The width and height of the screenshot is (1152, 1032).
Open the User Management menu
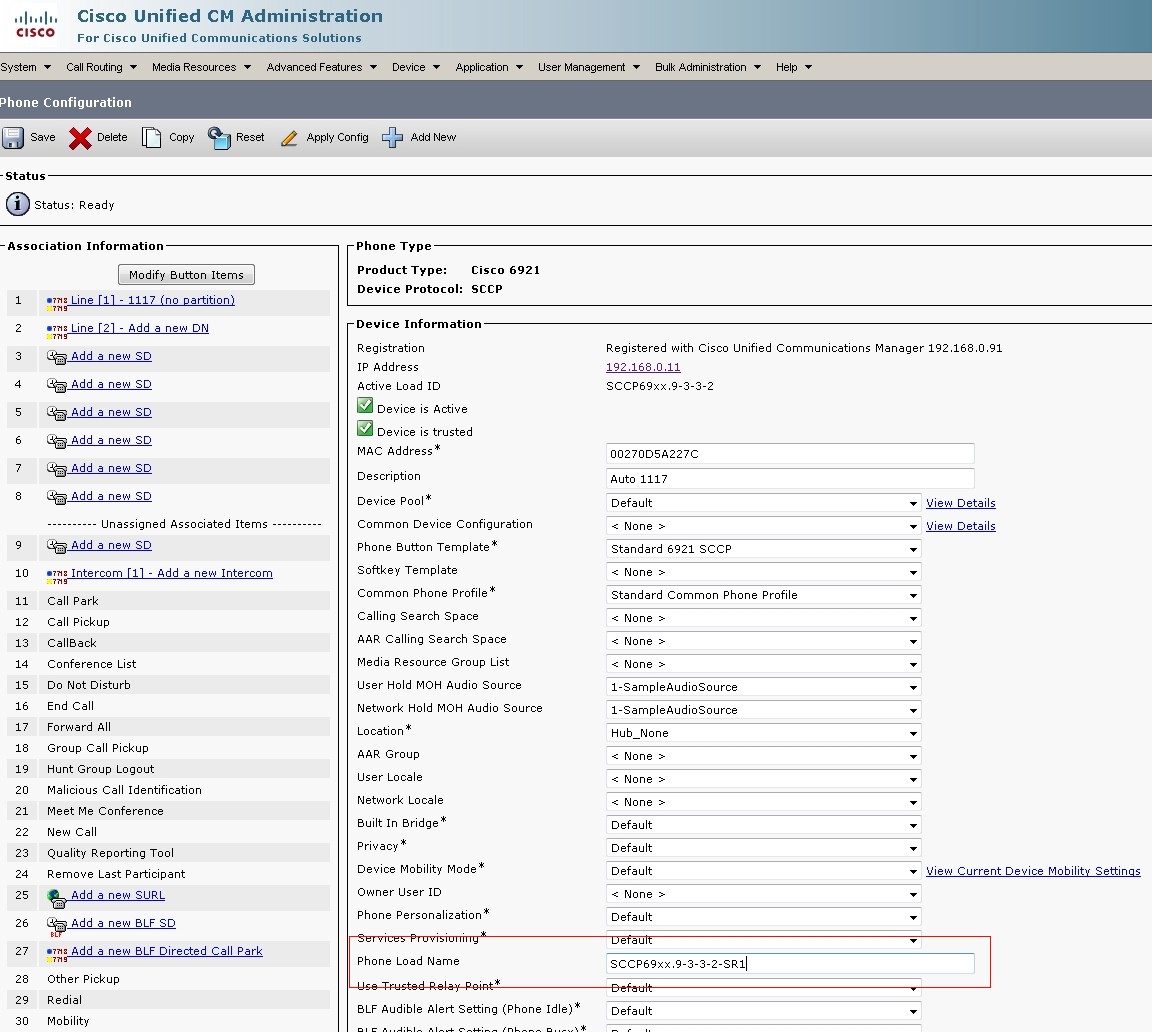(x=588, y=67)
